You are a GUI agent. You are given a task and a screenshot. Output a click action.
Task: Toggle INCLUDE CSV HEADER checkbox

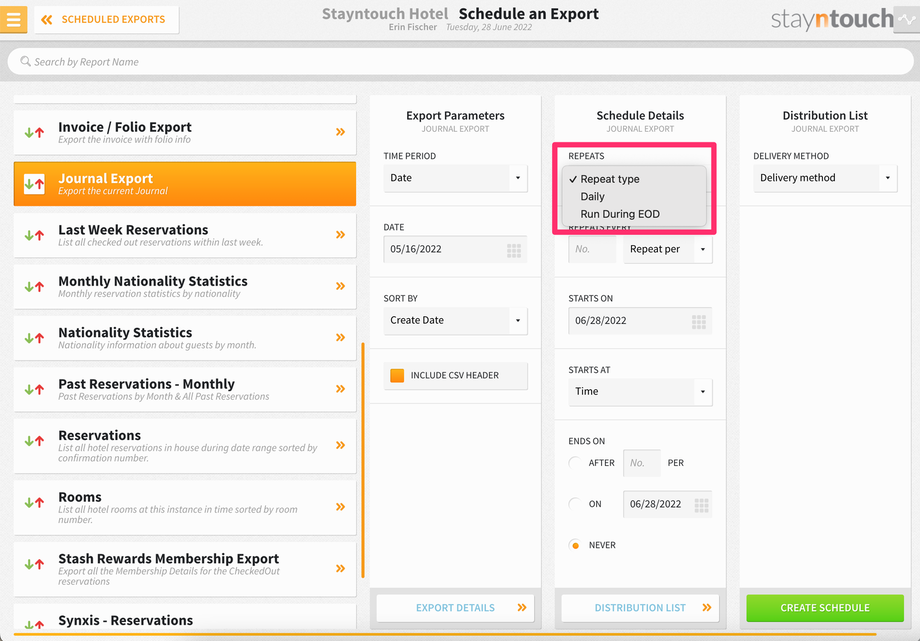pyautogui.click(x=397, y=376)
